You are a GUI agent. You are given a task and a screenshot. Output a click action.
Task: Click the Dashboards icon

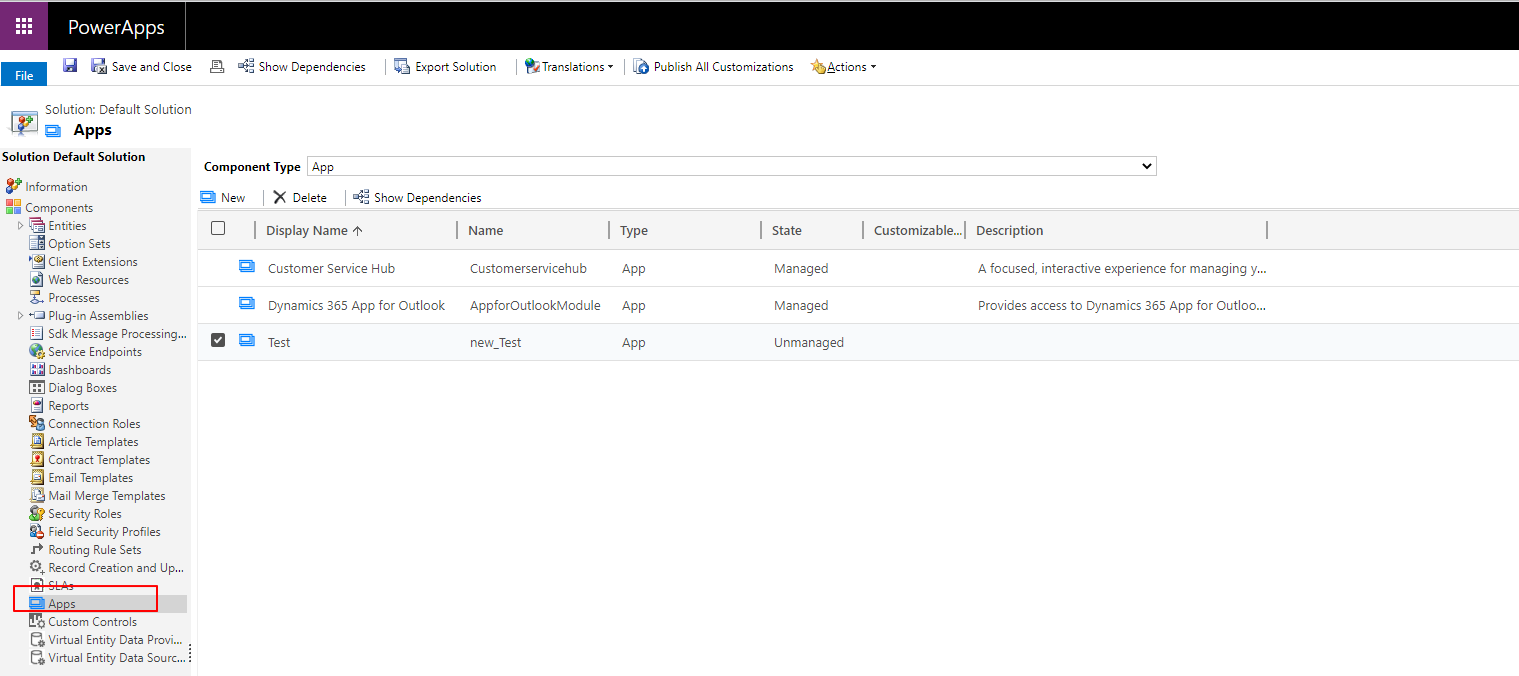click(37, 370)
